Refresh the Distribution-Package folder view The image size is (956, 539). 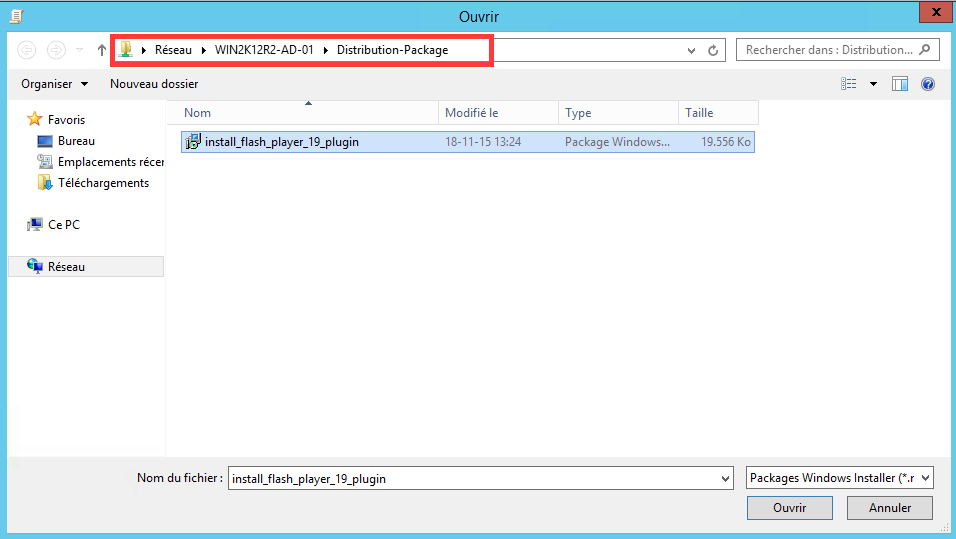click(x=713, y=50)
